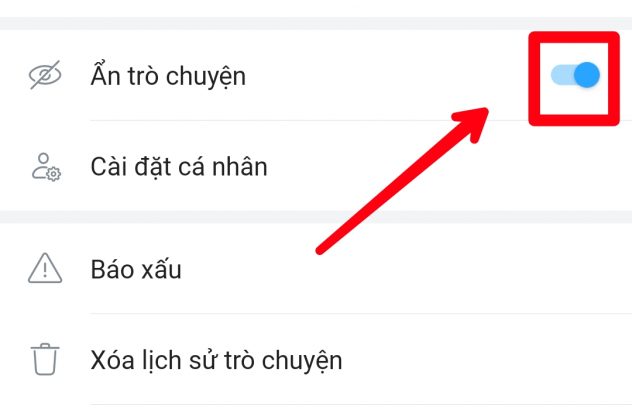Viewport: 632px width, 420px height.
Task: Choose Xóa lịch sử trò chuyện
Action: pos(316,360)
